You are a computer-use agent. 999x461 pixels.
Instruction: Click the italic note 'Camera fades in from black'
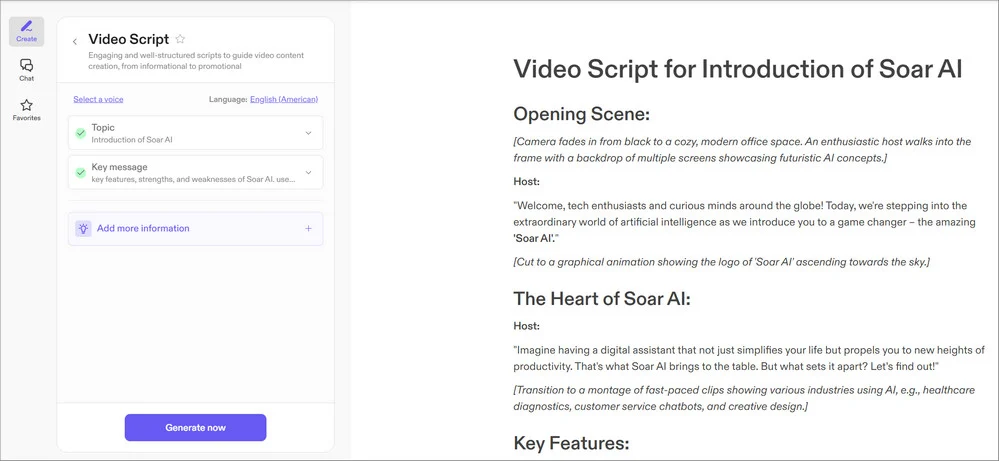coord(742,150)
